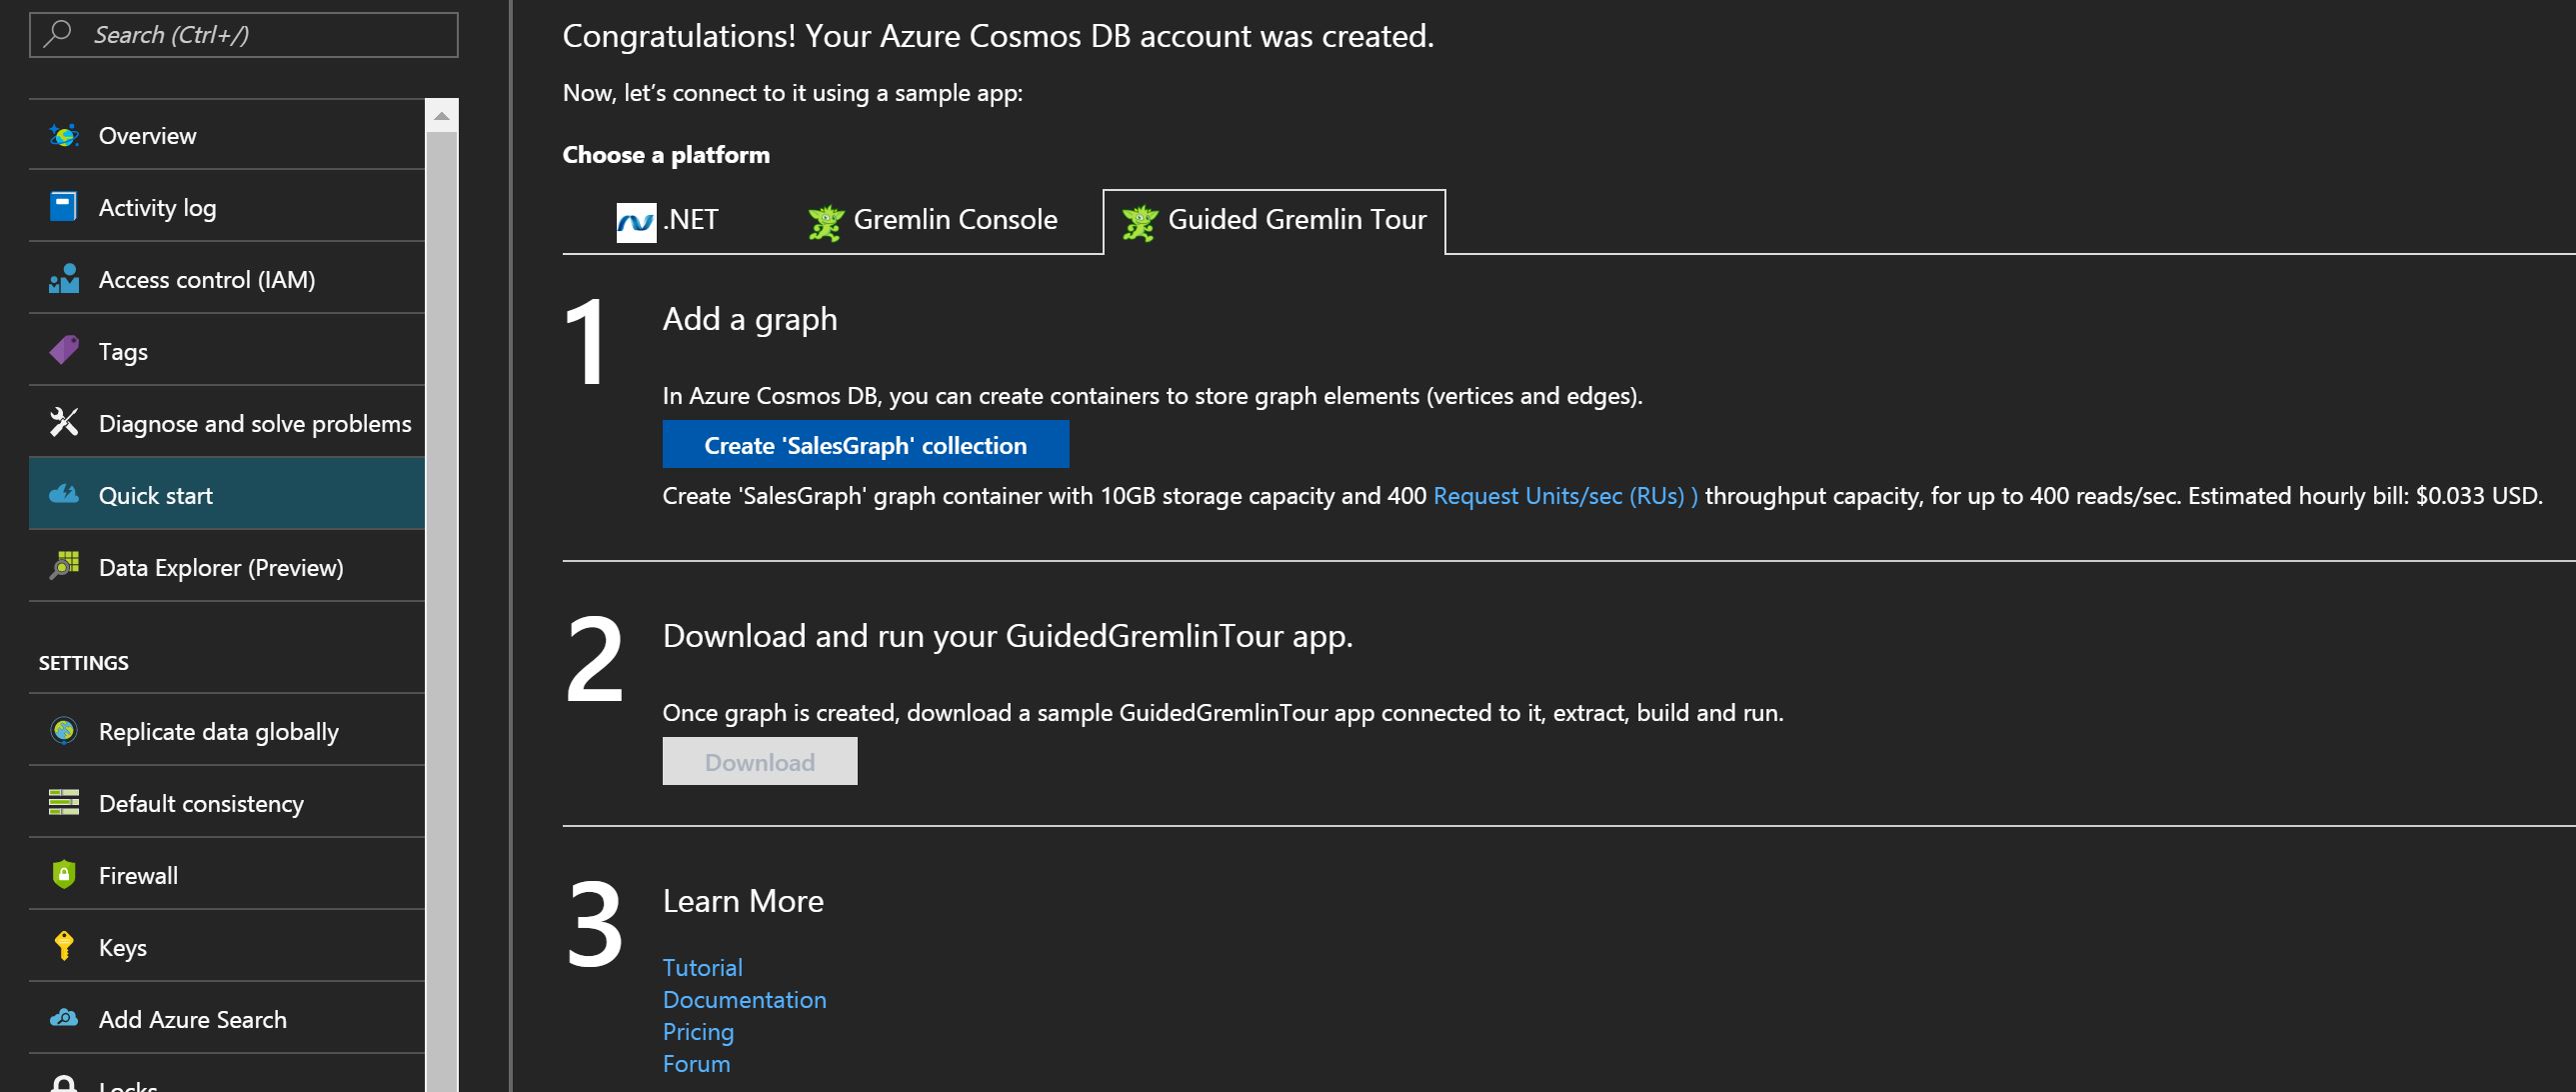Switch to the Gremlin Console tab
Image resolution: width=2576 pixels, height=1092 pixels.
tap(932, 221)
